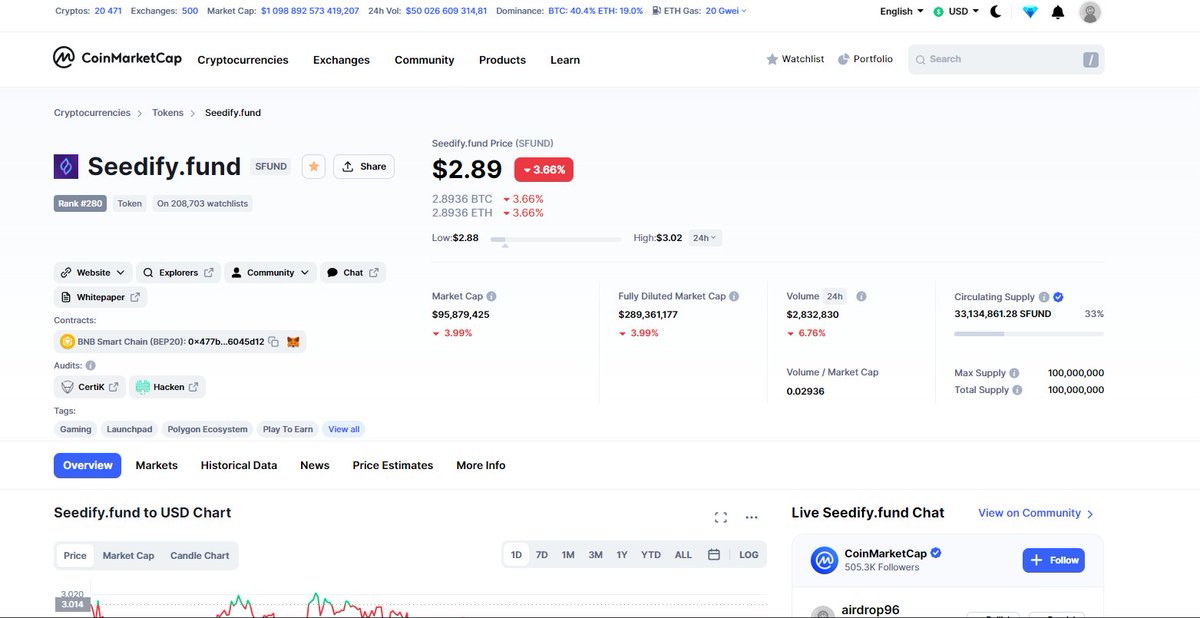Click Max Supply info icon
The image size is (1200, 618).
tap(1014, 373)
